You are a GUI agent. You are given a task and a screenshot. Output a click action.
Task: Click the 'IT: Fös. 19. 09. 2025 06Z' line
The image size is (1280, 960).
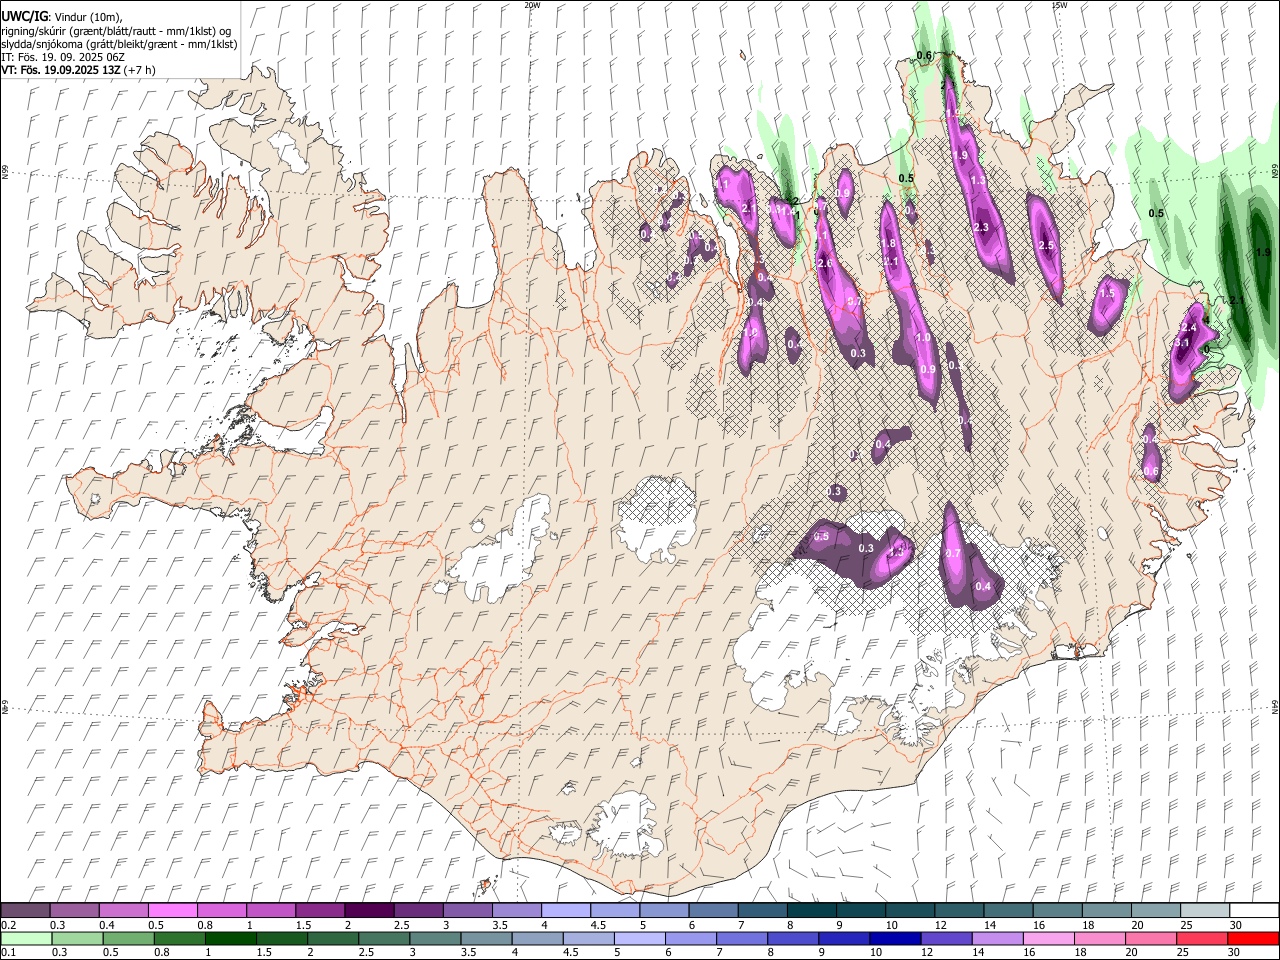pos(63,57)
